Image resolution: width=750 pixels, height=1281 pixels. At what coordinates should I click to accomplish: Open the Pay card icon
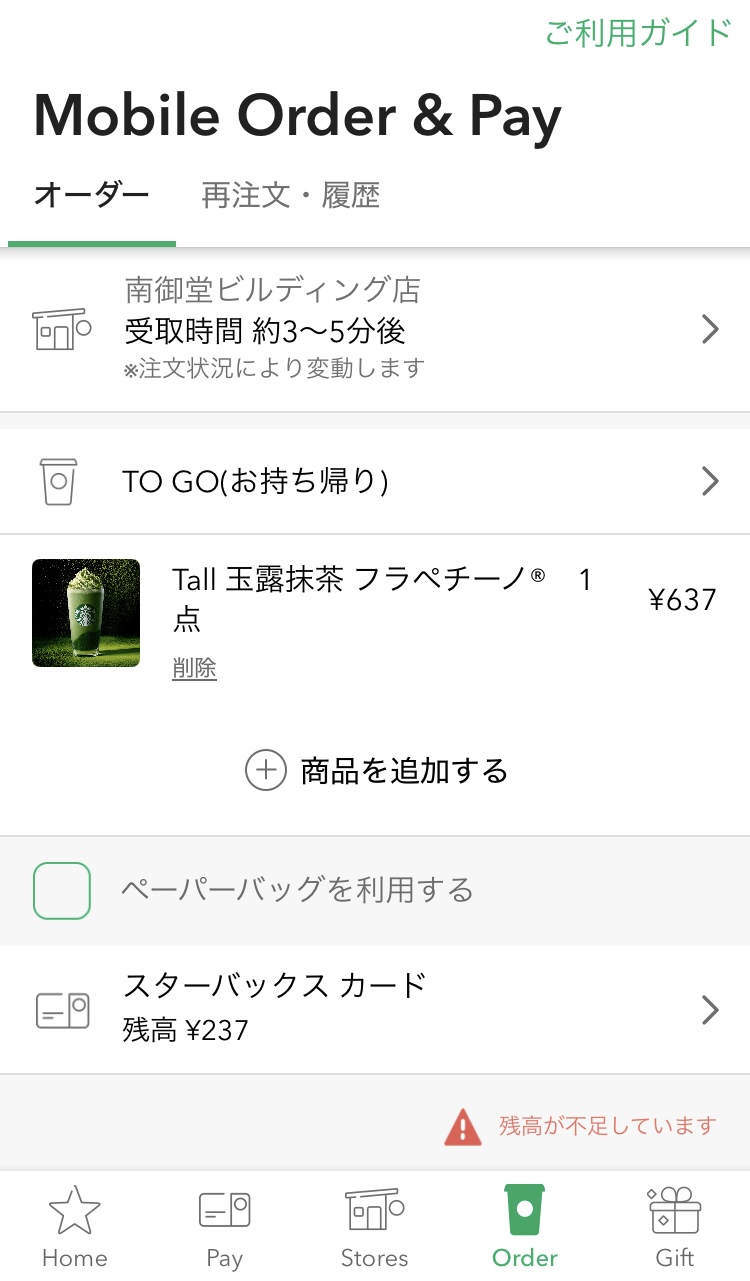[x=224, y=1211]
